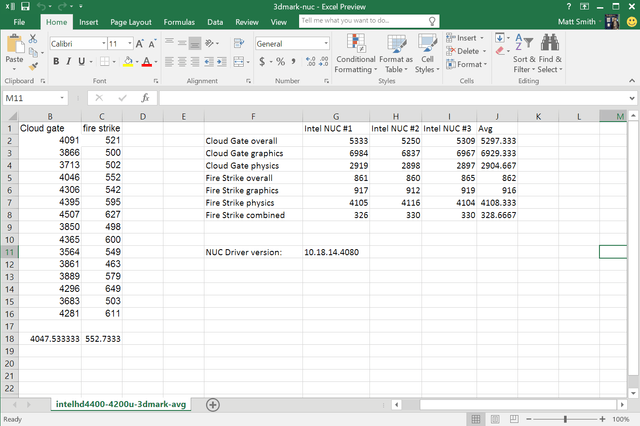Toggle align text right
640x426 pixels.
pos(195,62)
